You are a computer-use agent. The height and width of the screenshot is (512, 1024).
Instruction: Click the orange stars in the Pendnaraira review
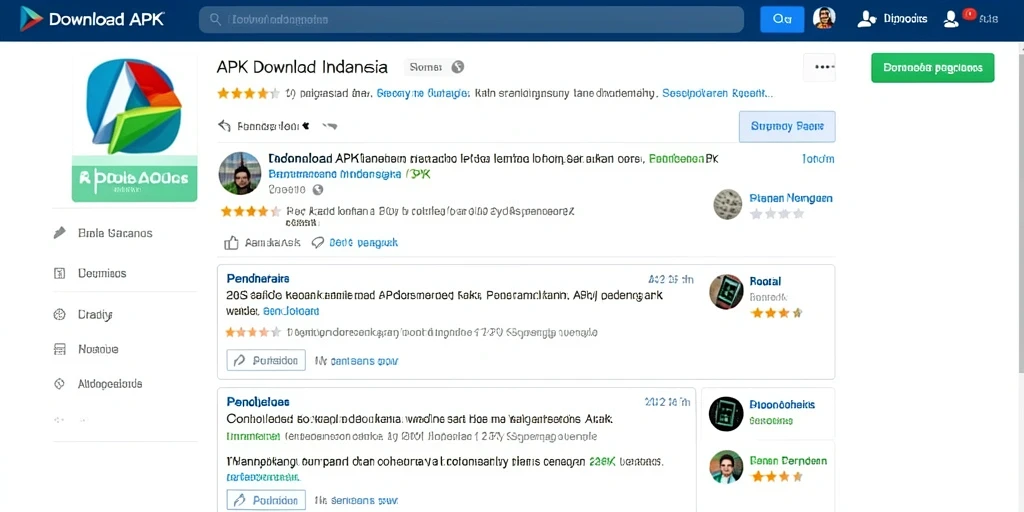(x=253, y=332)
